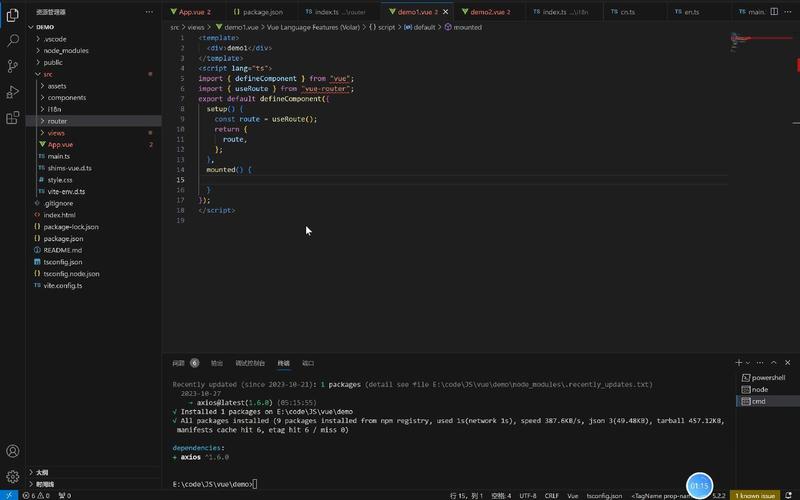This screenshot has width=800, height=500.
Task: Open editor tab bar more actions menu
Action: pos(788,11)
